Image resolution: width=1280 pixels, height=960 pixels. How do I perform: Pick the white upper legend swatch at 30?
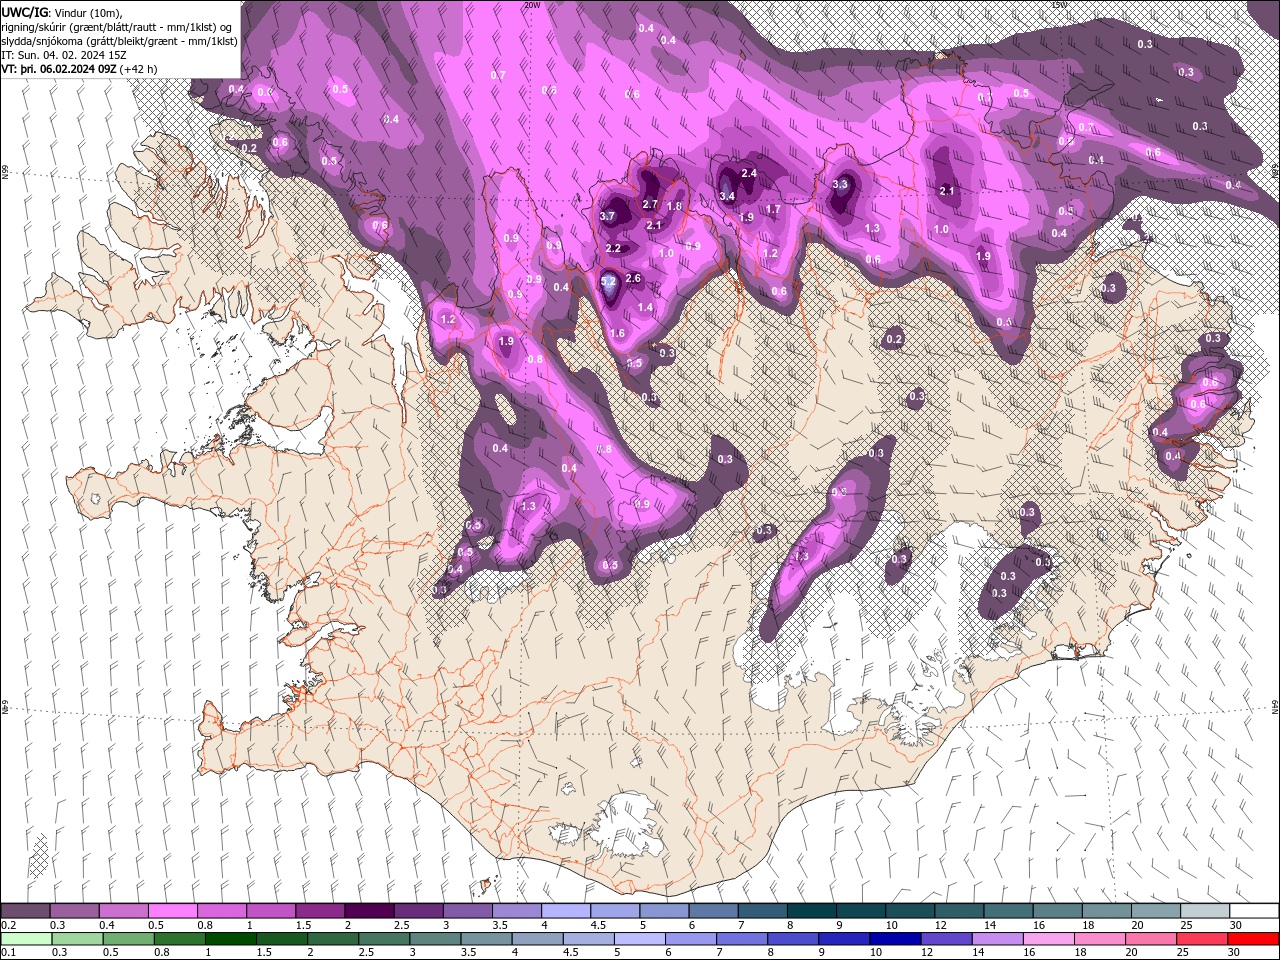coord(1253,911)
